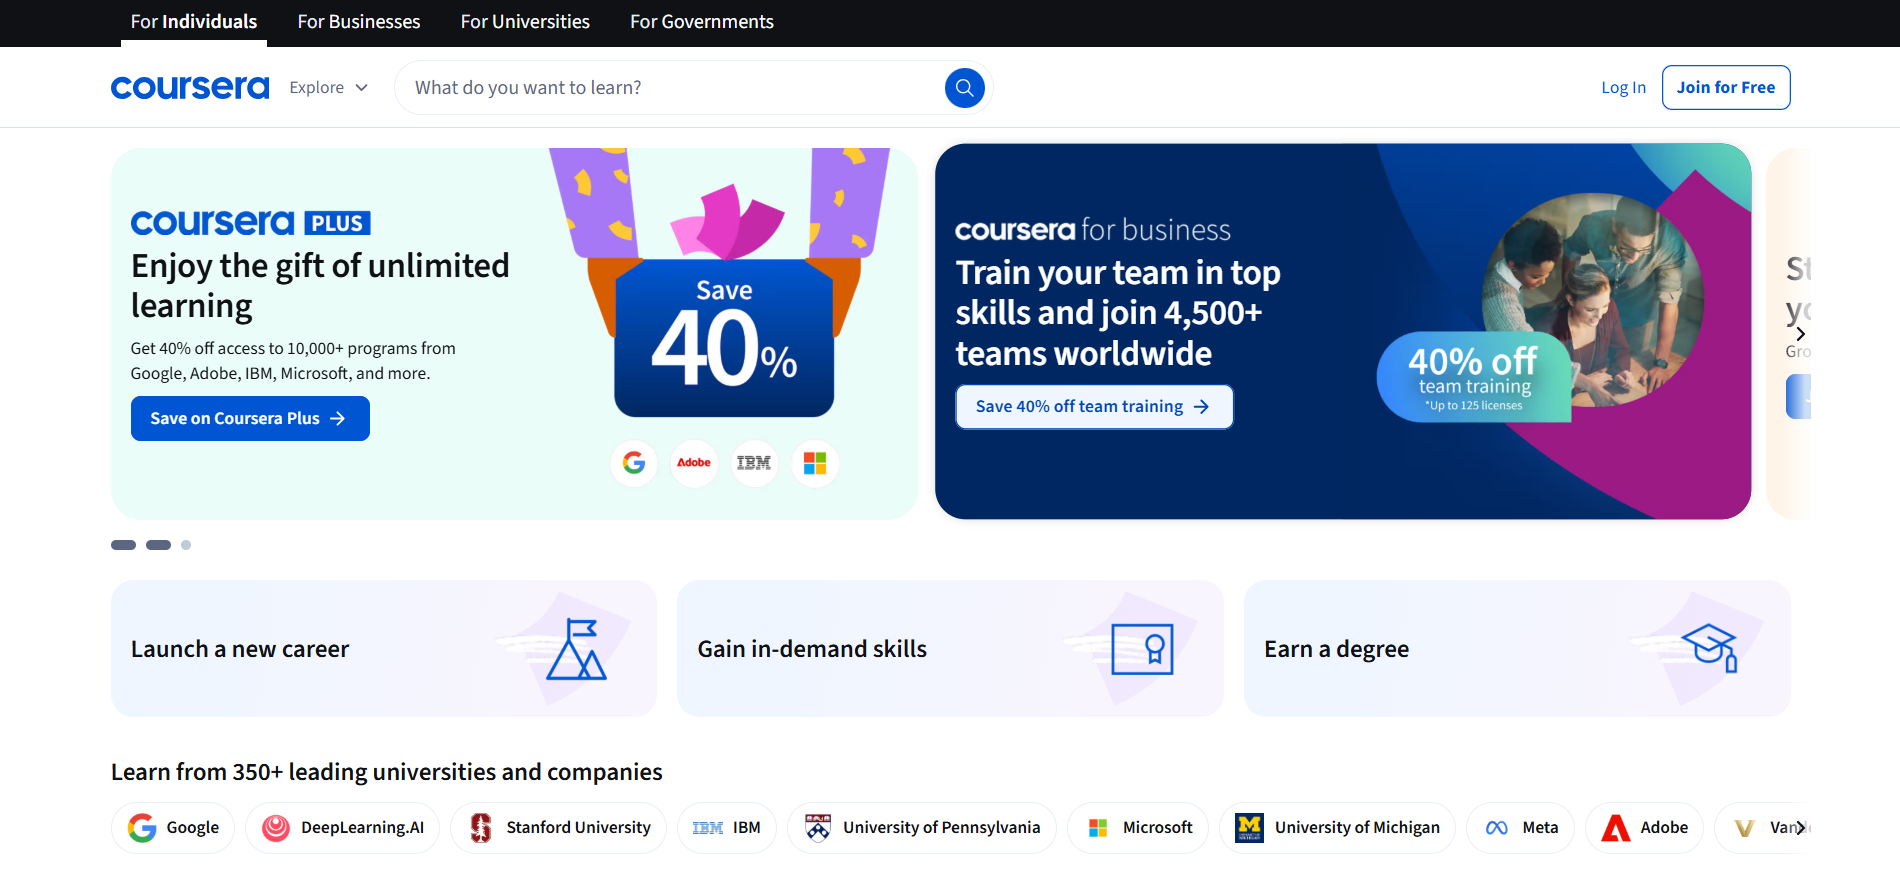Click the Adobe logo in Coursera Plus banner
This screenshot has height=877, width=1900.
click(694, 463)
